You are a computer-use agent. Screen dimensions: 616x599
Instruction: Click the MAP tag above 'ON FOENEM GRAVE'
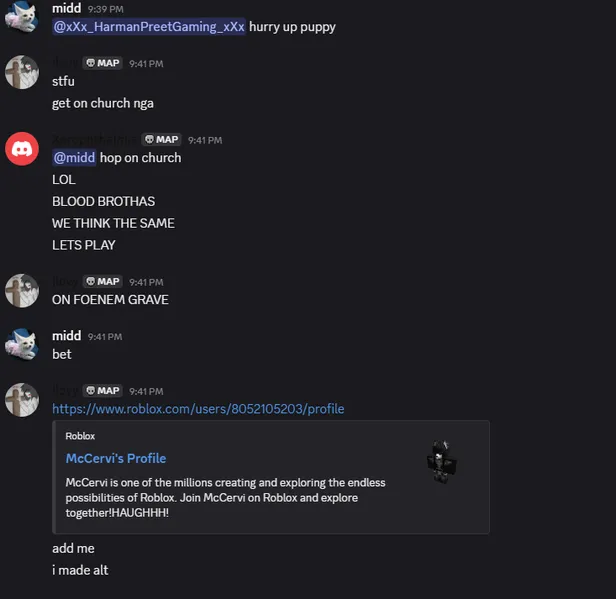(102, 282)
